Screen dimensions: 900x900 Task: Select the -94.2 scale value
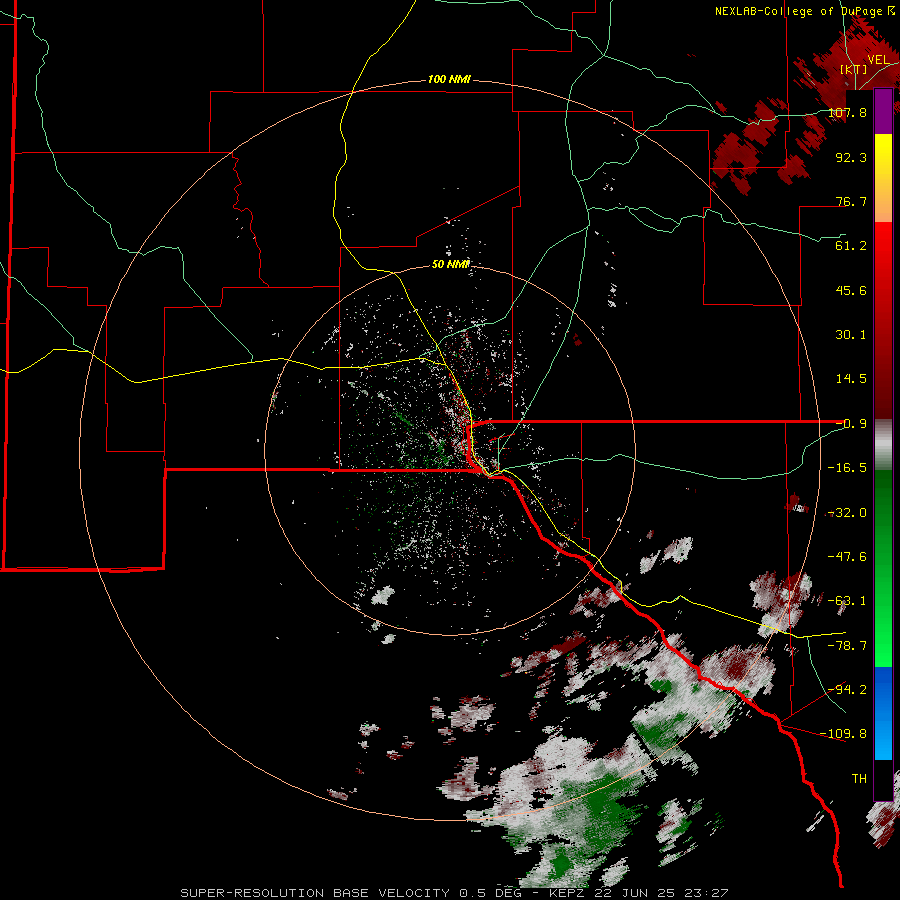coord(847,690)
